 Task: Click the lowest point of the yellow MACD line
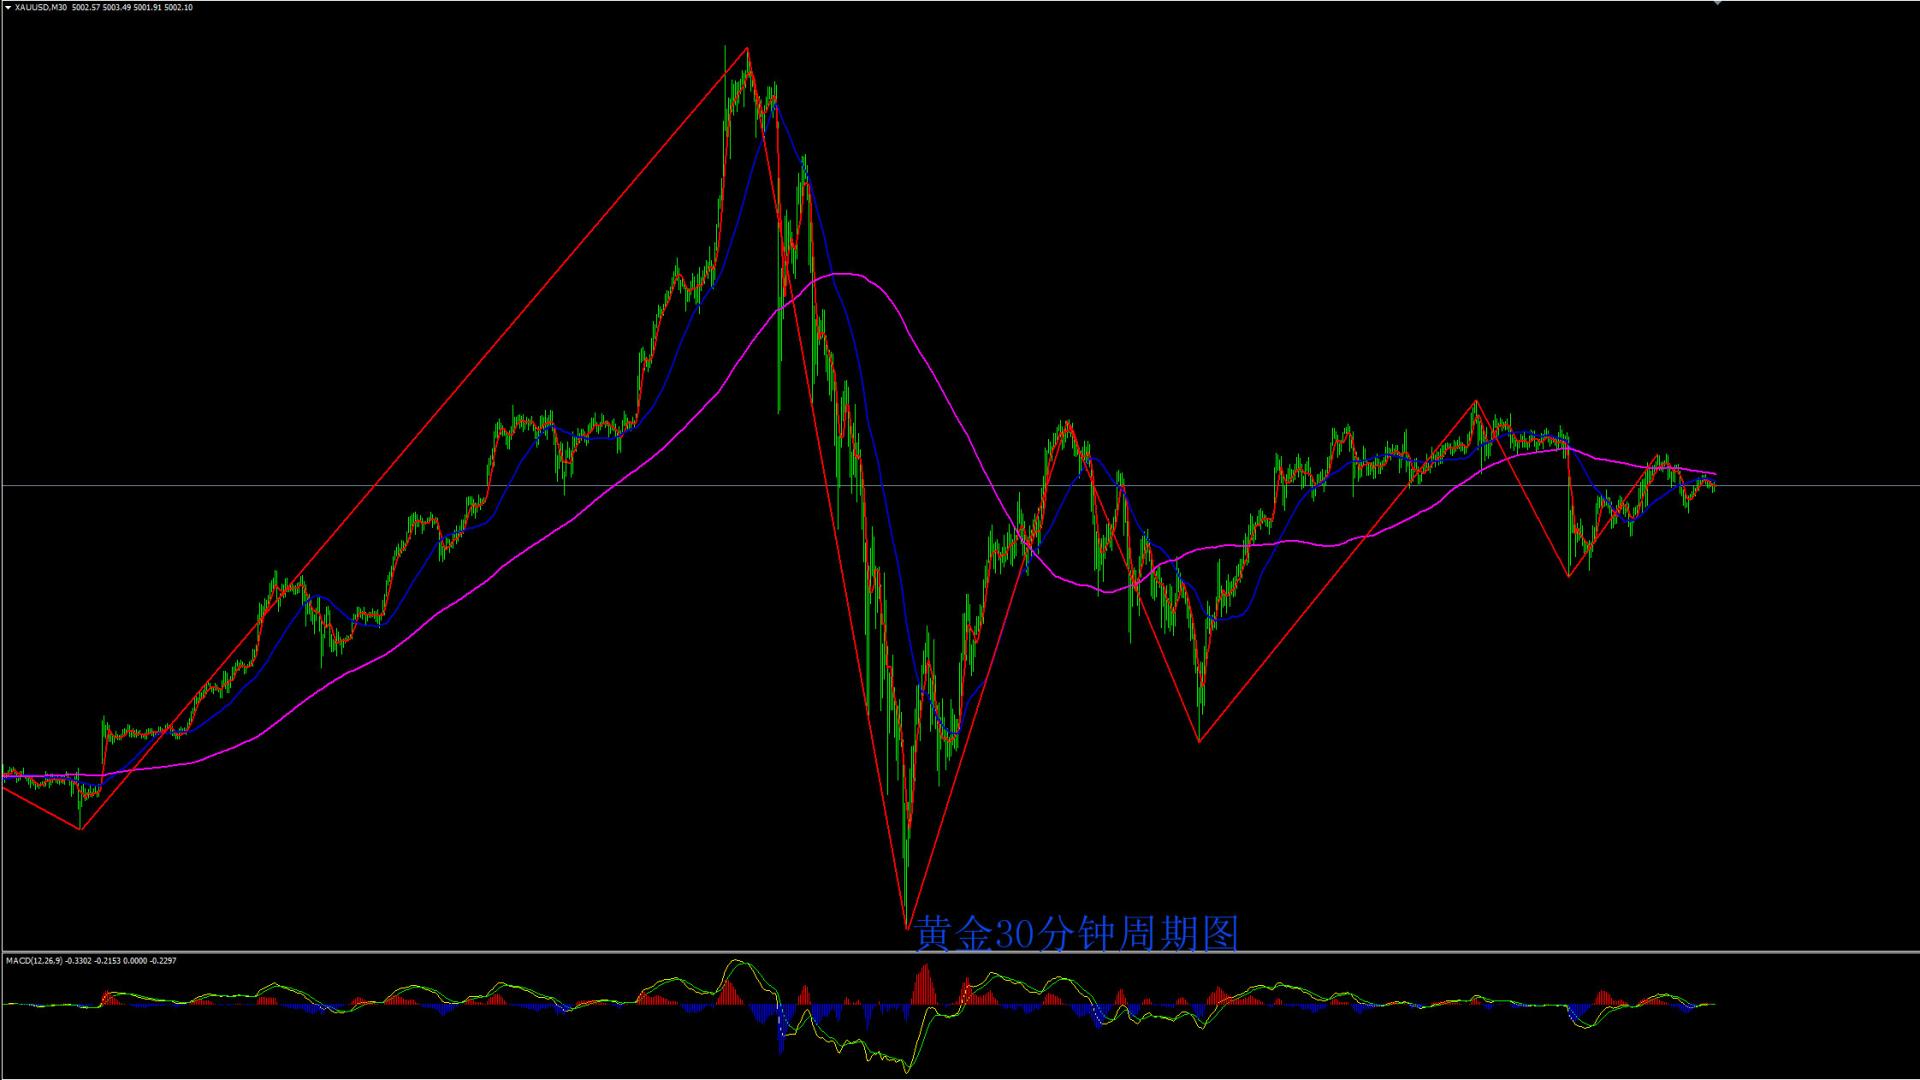click(x=906, y=1071)
